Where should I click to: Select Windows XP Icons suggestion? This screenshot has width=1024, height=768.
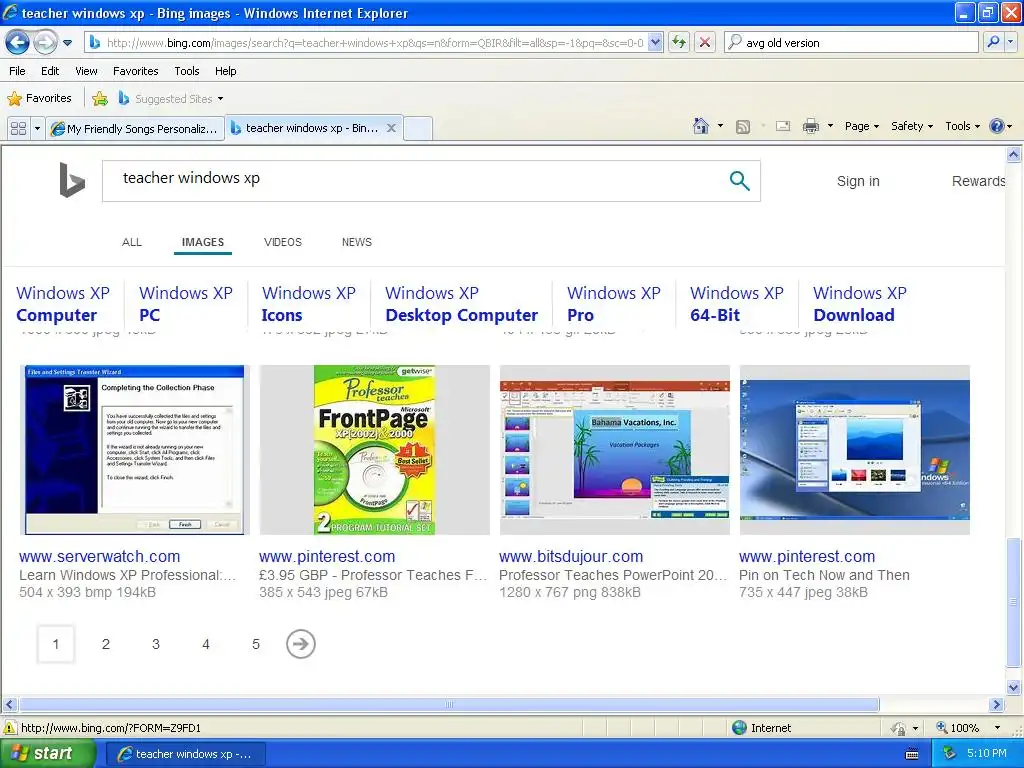coord(308,304)
